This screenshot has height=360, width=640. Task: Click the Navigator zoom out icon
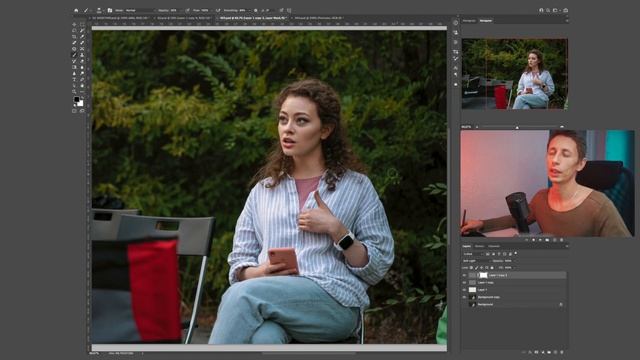tap(477, 127)
